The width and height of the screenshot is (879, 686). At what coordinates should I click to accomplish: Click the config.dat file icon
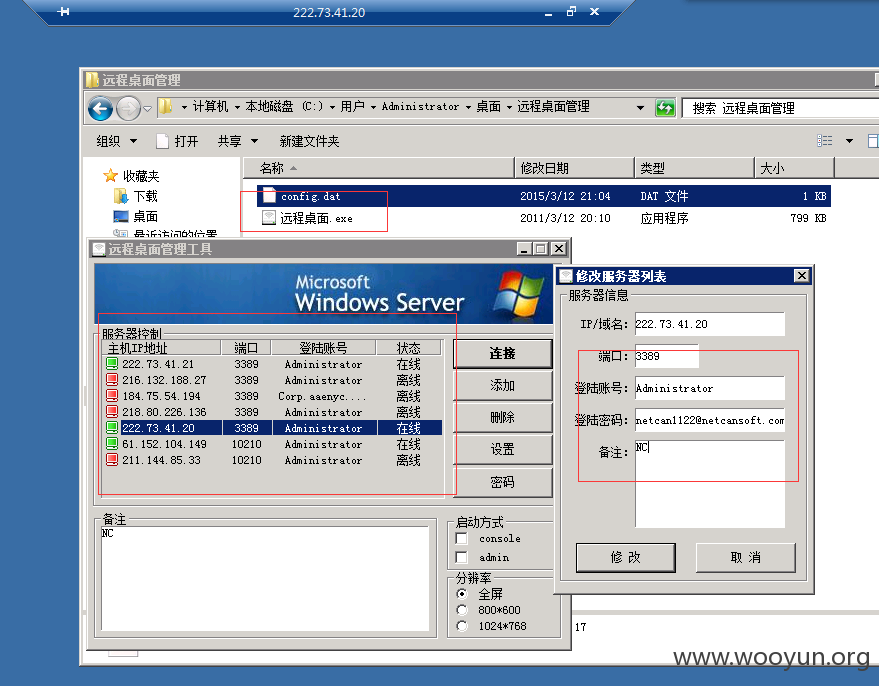[x=270, y=196]
